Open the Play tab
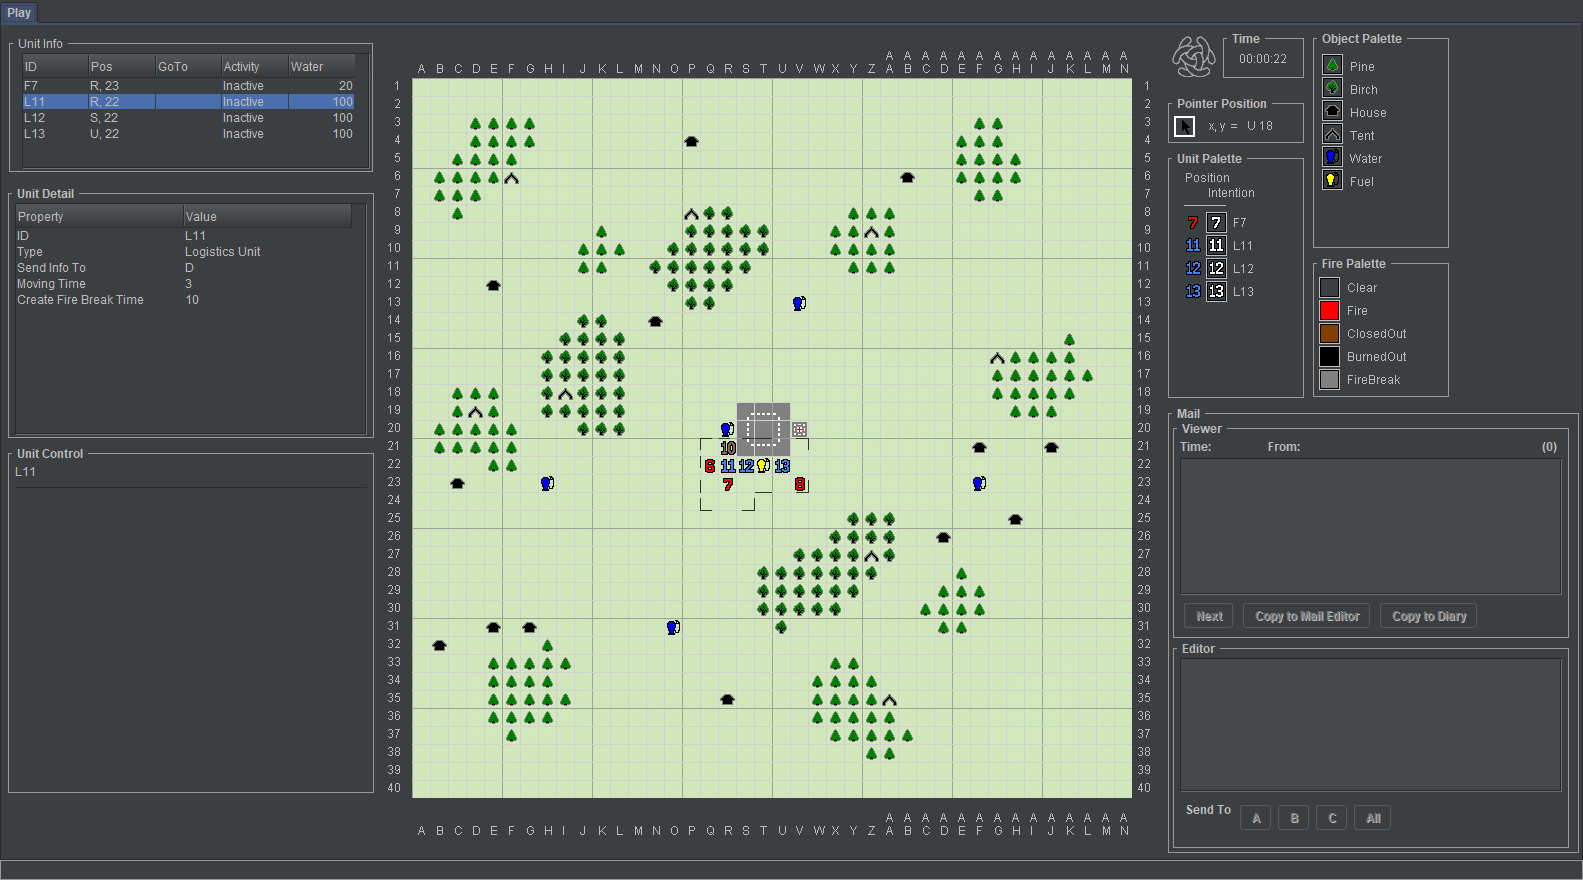The width and height of the screenshot is (1583, 880). [x=19, y=13]
